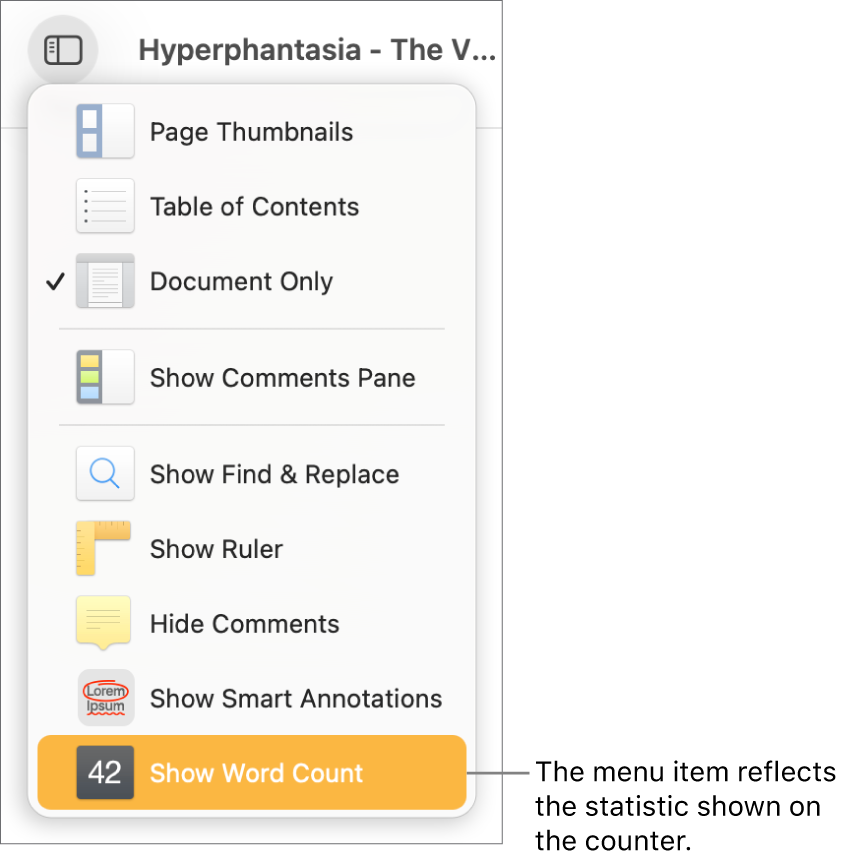Click the Comments Pane colored notes icon
The width and height of the screenshot is (844, 860).
(104, 378)
